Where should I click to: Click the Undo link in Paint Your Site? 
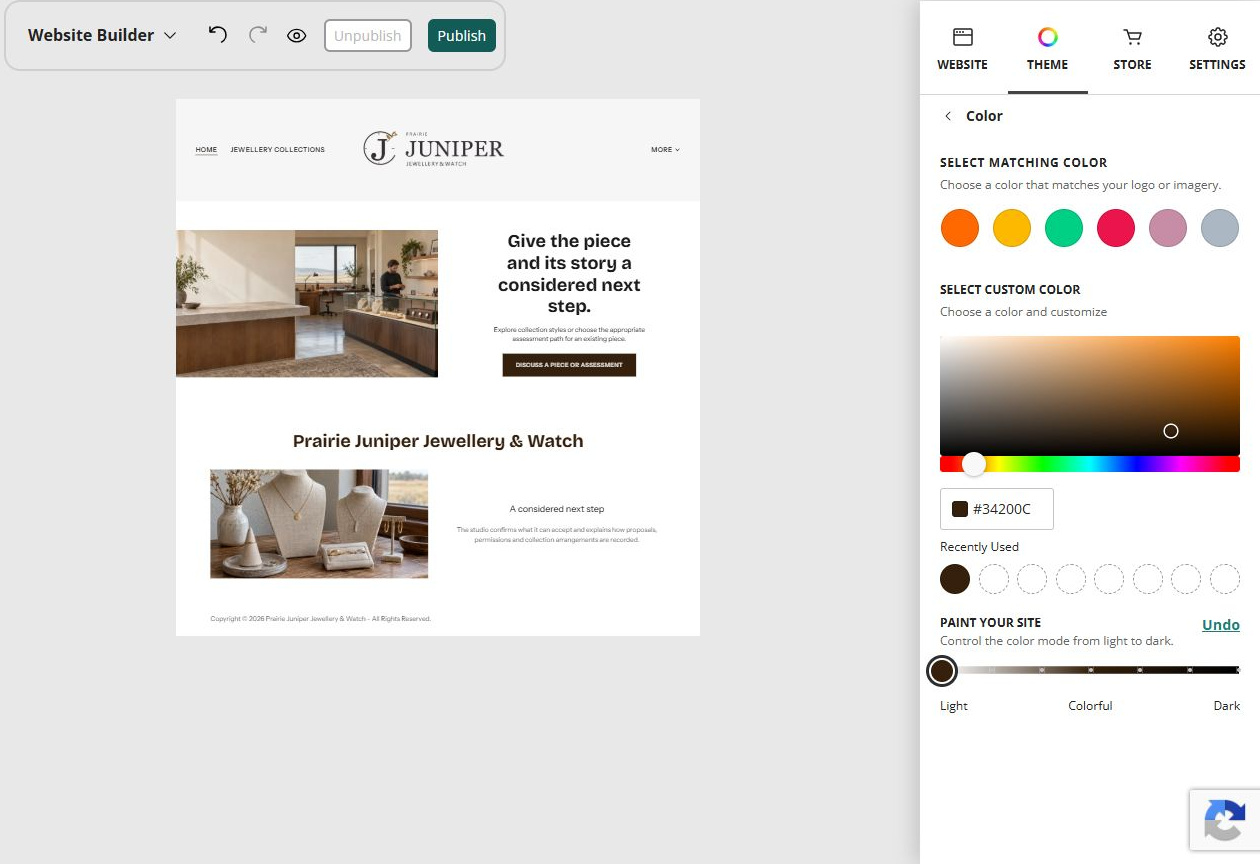tap(1221, 625)
